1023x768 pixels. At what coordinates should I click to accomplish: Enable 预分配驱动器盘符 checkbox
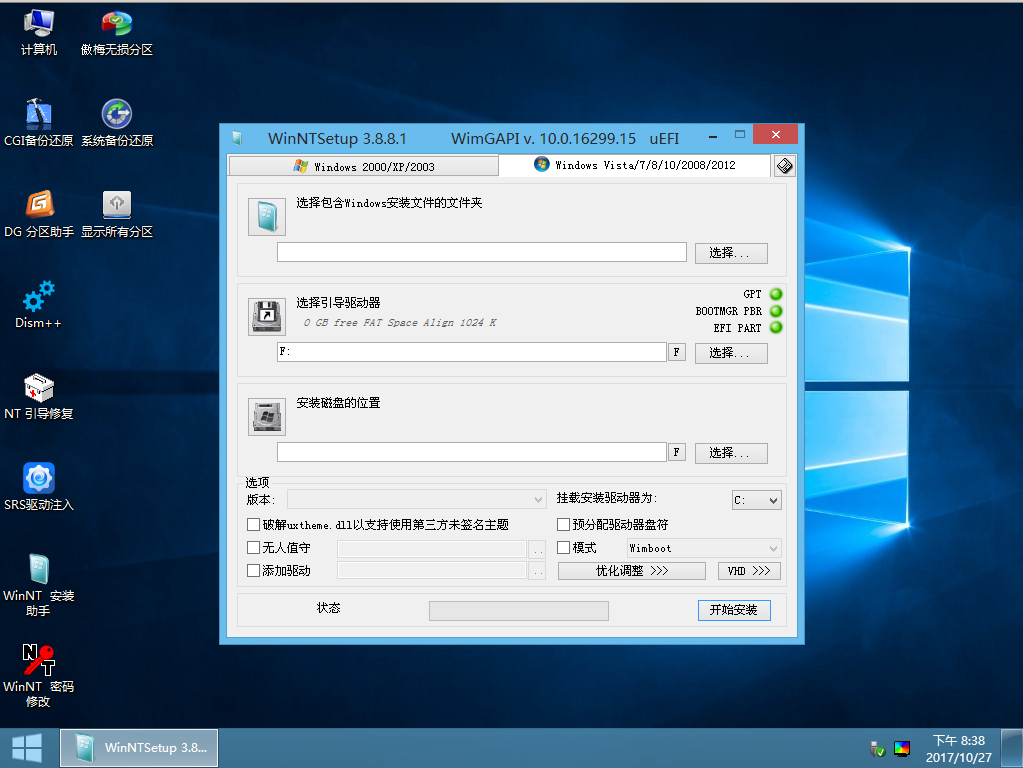click(x=564, y=525)
